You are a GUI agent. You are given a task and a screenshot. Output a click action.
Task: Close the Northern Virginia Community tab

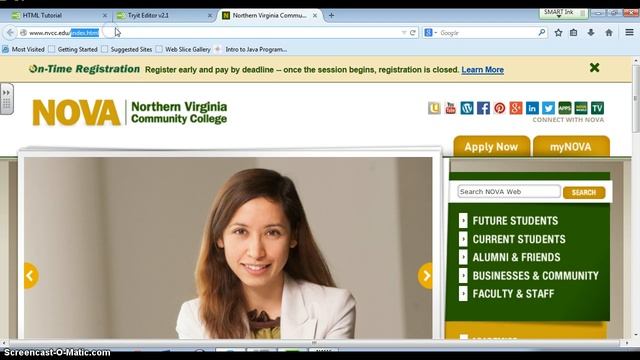click(315, 16)
